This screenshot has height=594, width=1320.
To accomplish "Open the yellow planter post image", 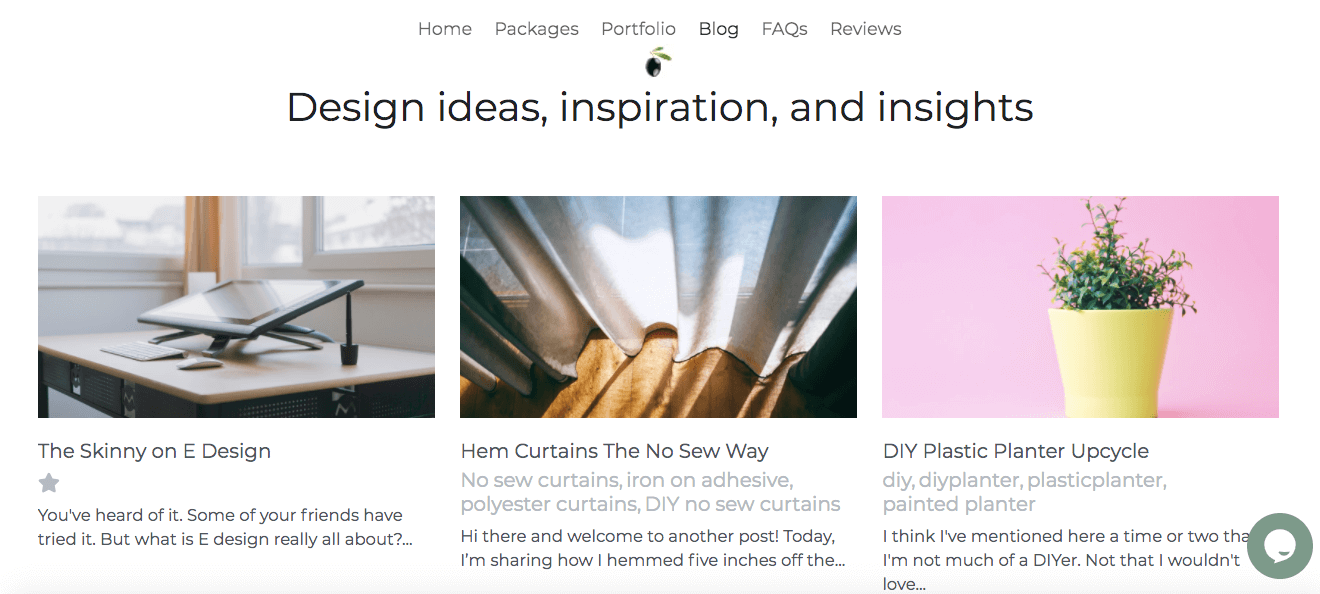I will (1080, 307).
